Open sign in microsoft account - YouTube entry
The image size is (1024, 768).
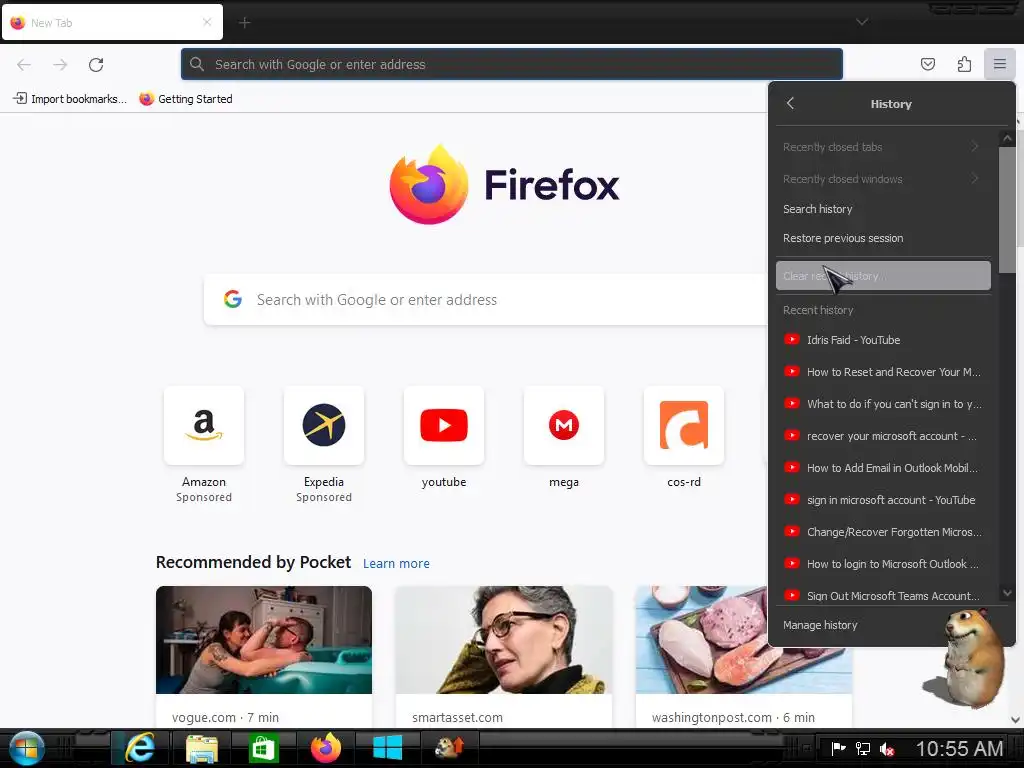click(883, 500)
